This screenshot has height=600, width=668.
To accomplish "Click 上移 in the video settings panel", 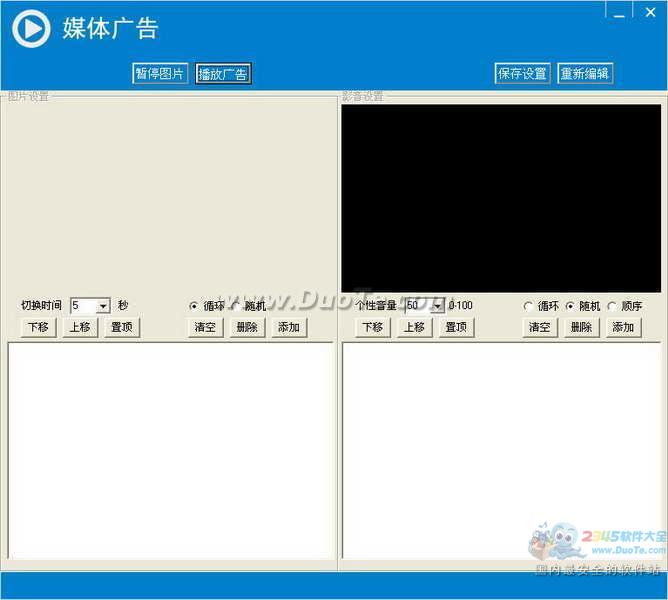I will pyautogui.click(x=414, y=327).
